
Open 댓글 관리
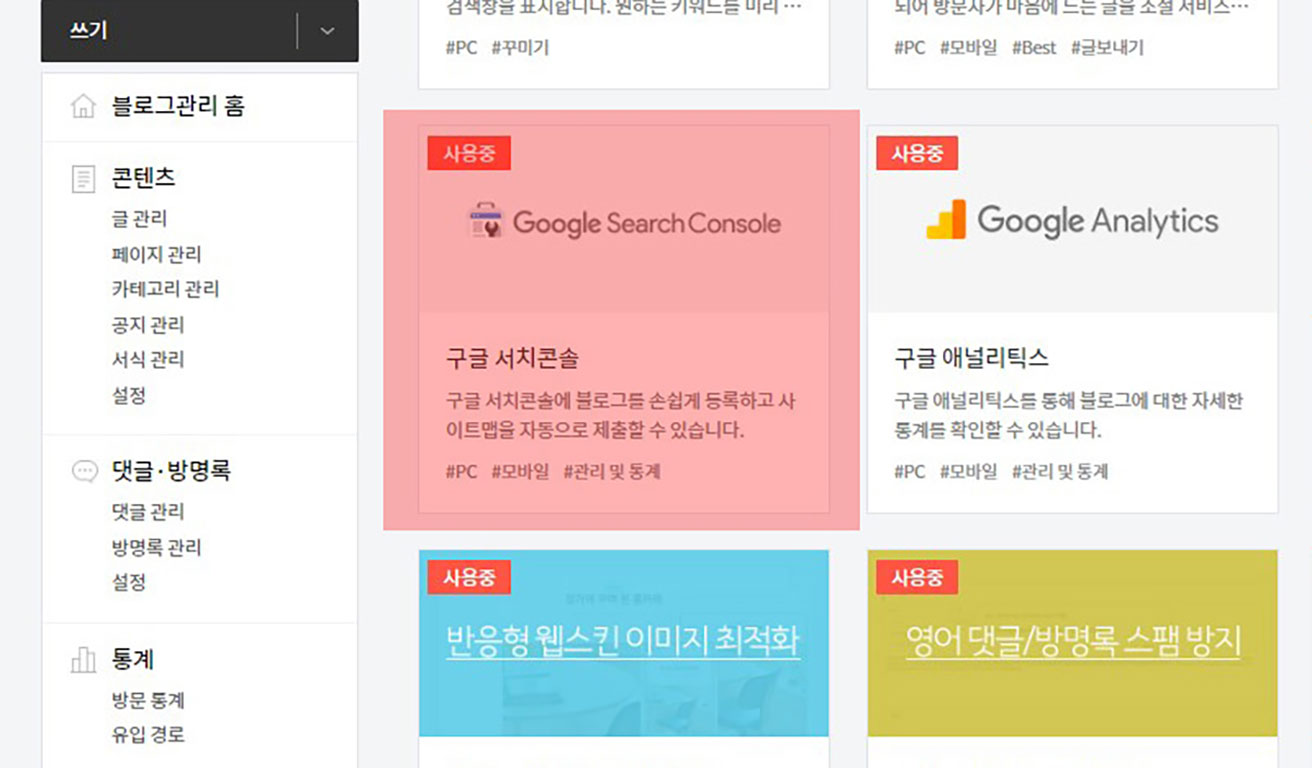[148, 512]
